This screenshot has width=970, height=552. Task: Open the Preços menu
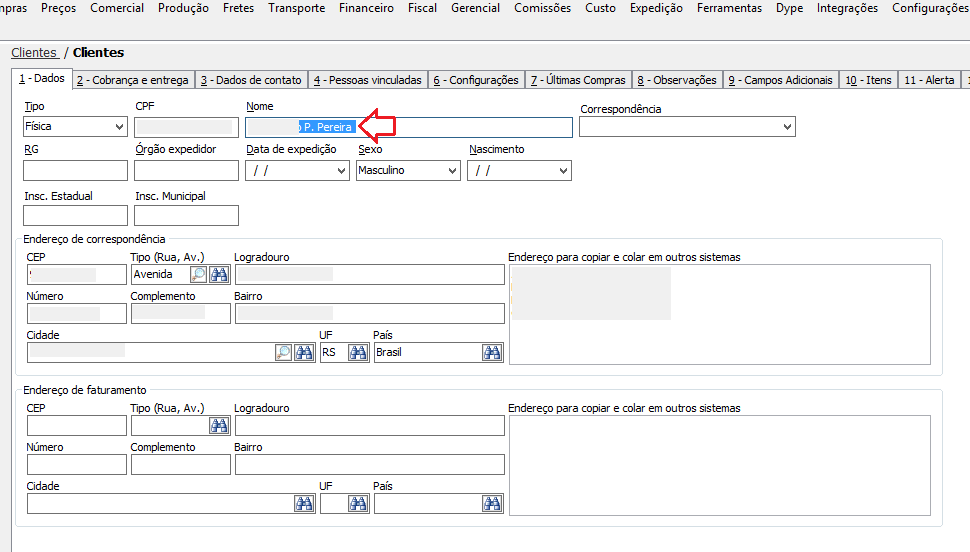point(59,8)
